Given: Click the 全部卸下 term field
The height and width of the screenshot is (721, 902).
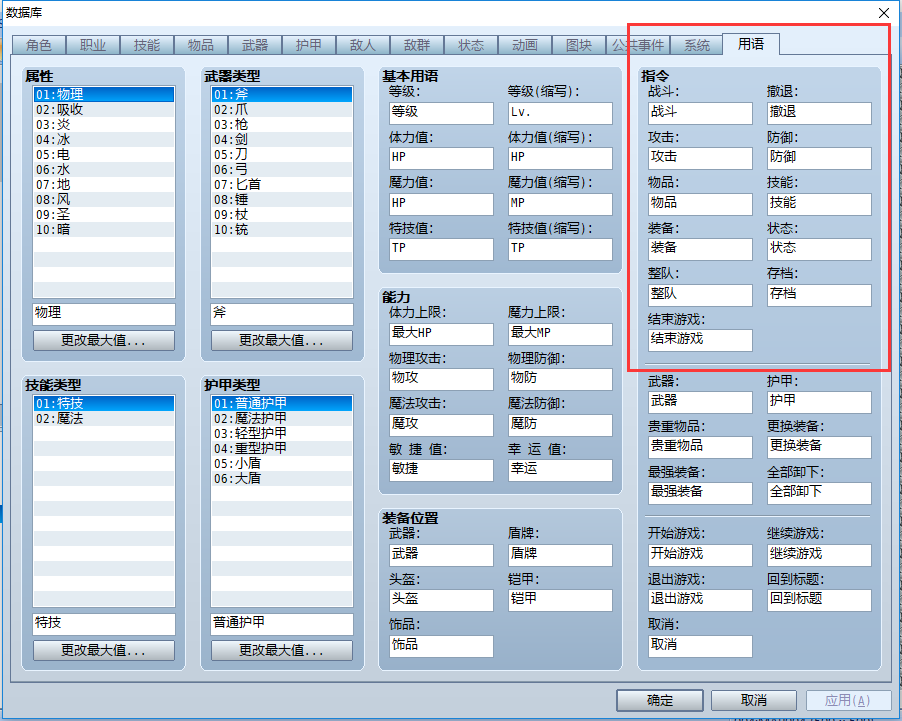Looking at the screenshot, I should [x=819, y=493].
